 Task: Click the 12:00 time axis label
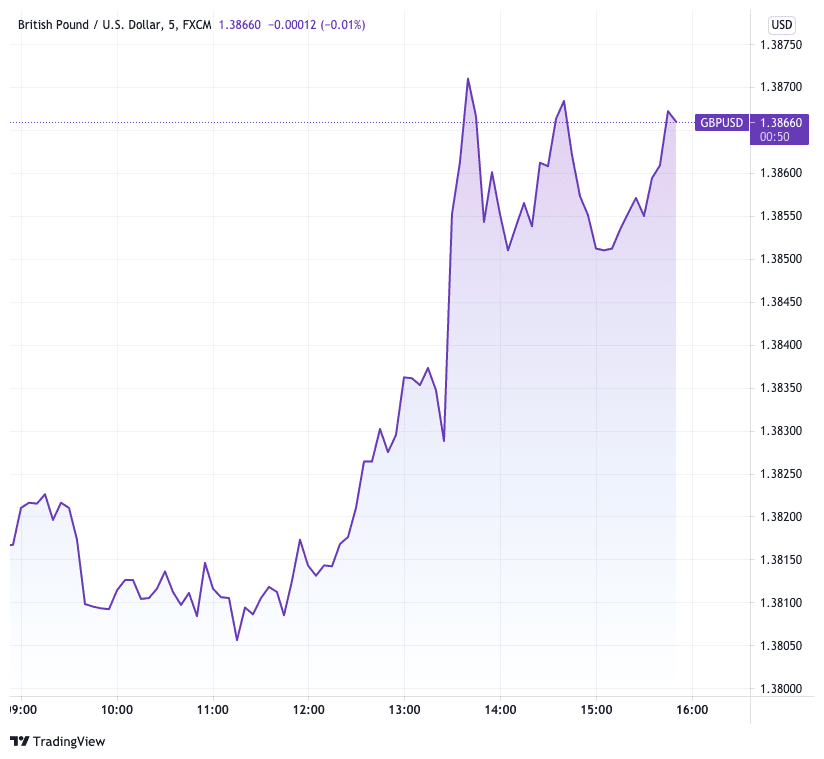[308, 710]
